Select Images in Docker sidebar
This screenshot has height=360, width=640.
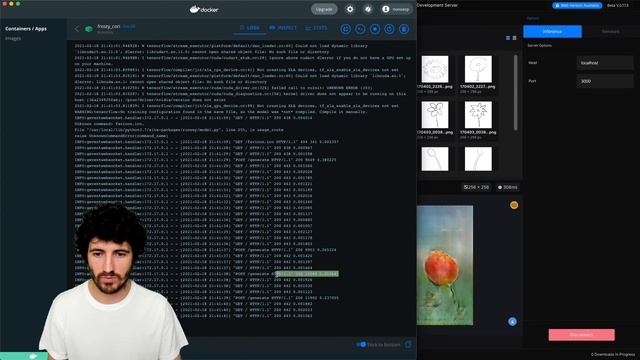[x=13, y=38]
